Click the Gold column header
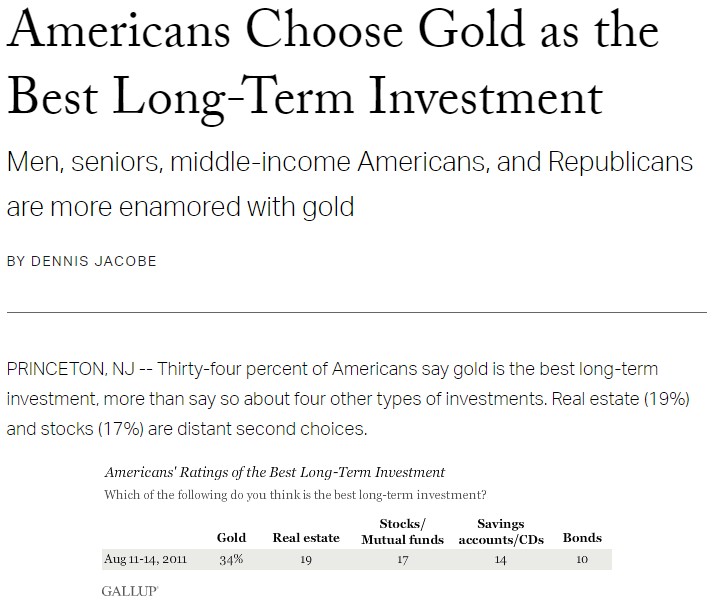 [231, 538]
